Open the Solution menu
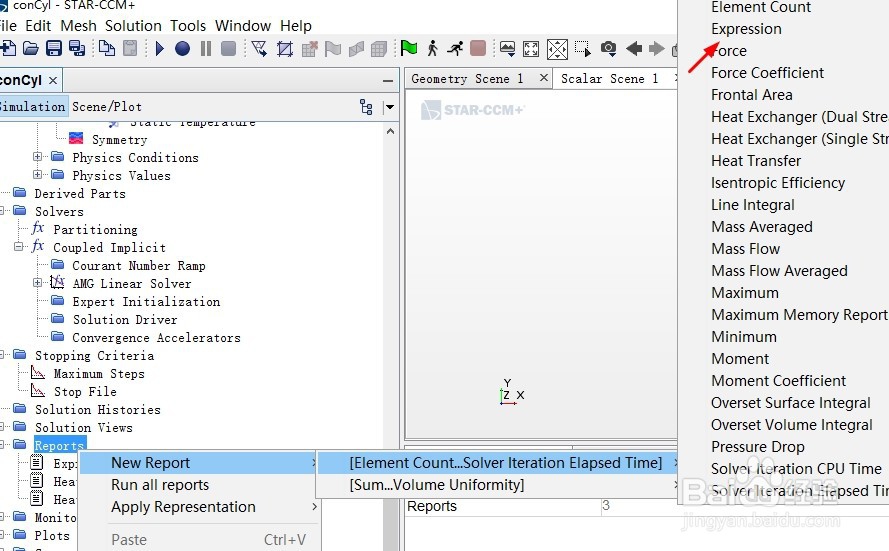 133,26
